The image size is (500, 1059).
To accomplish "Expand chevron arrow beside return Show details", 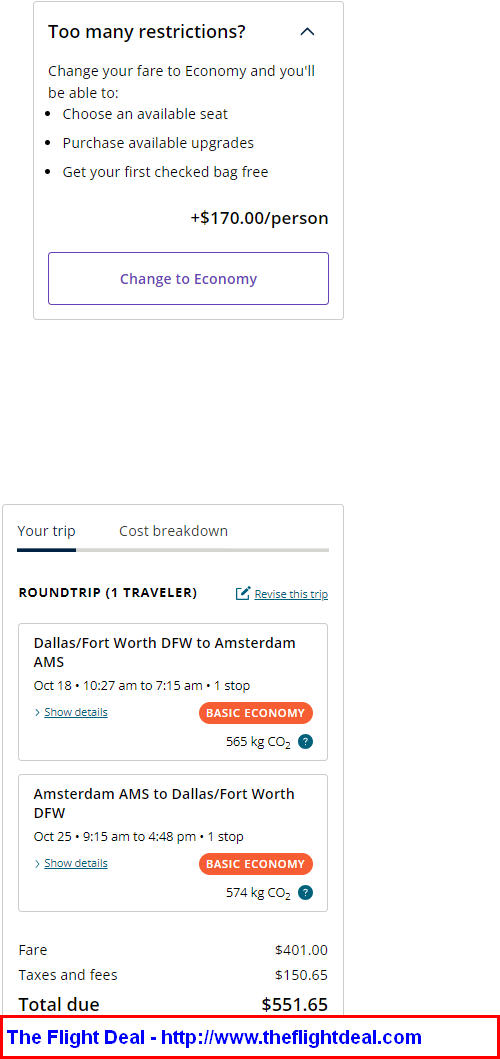I will [37, 864].
